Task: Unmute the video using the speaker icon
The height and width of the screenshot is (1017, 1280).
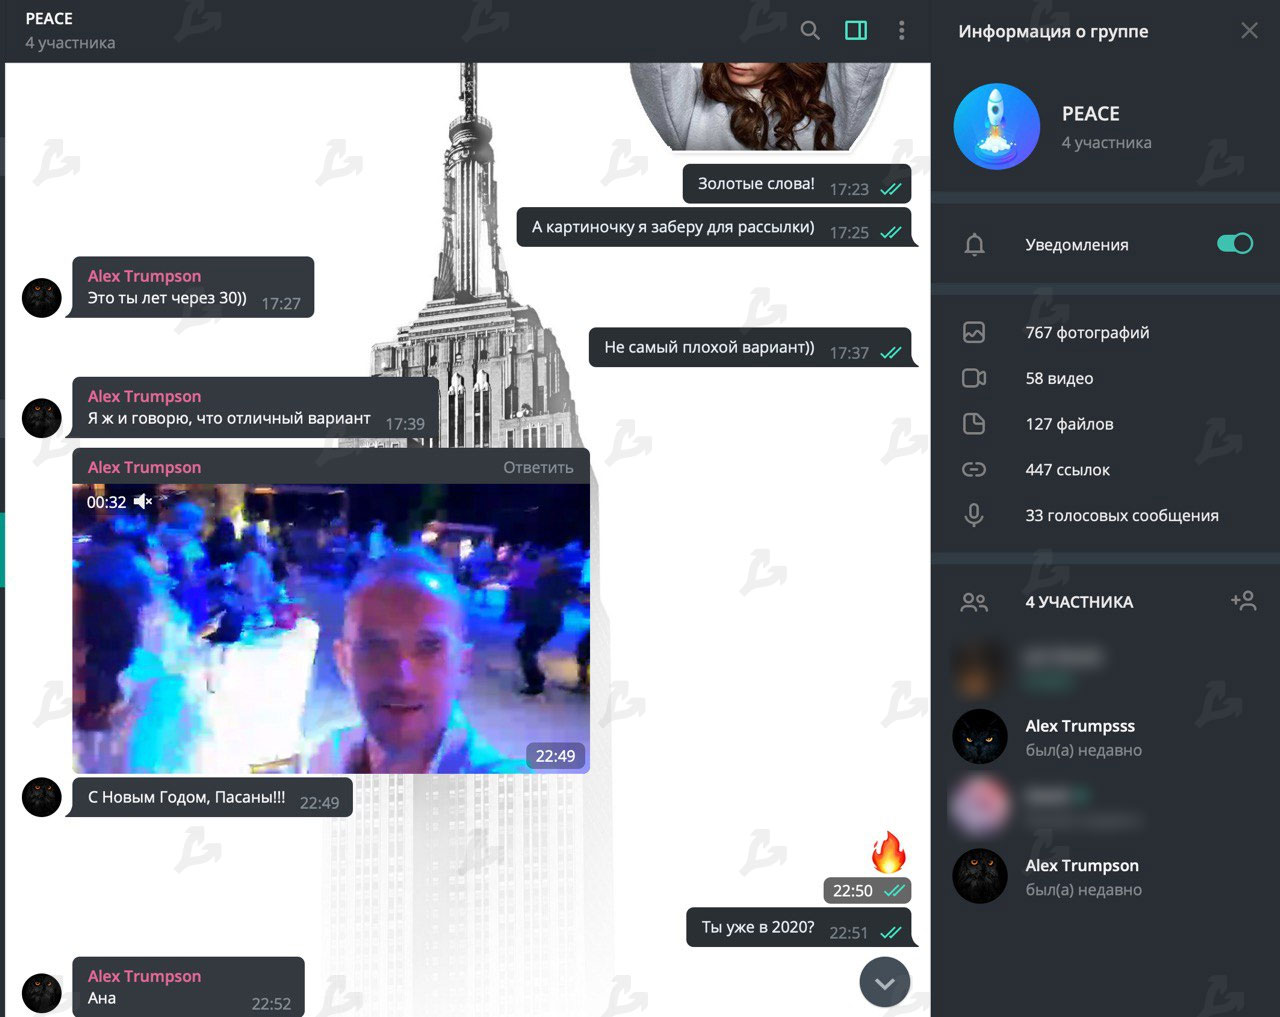Action: point(143,502)
